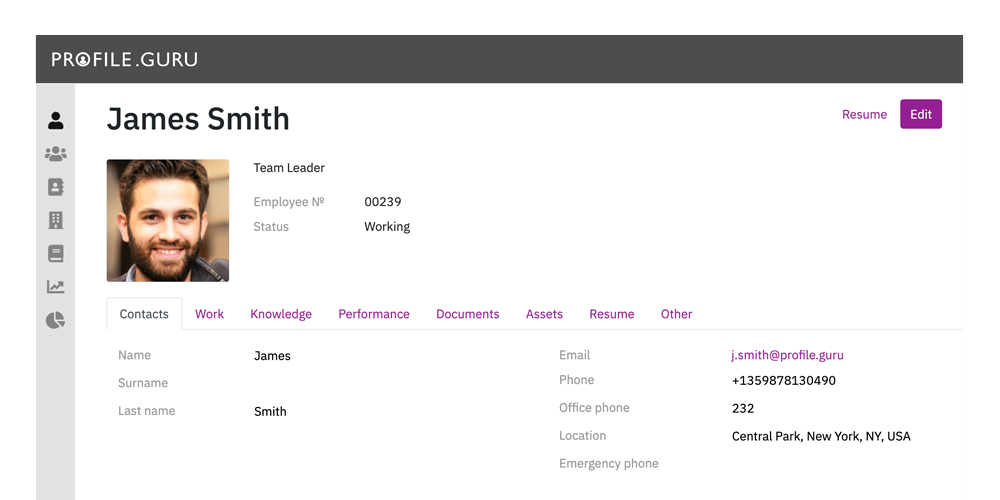View the Other tab

676,314
